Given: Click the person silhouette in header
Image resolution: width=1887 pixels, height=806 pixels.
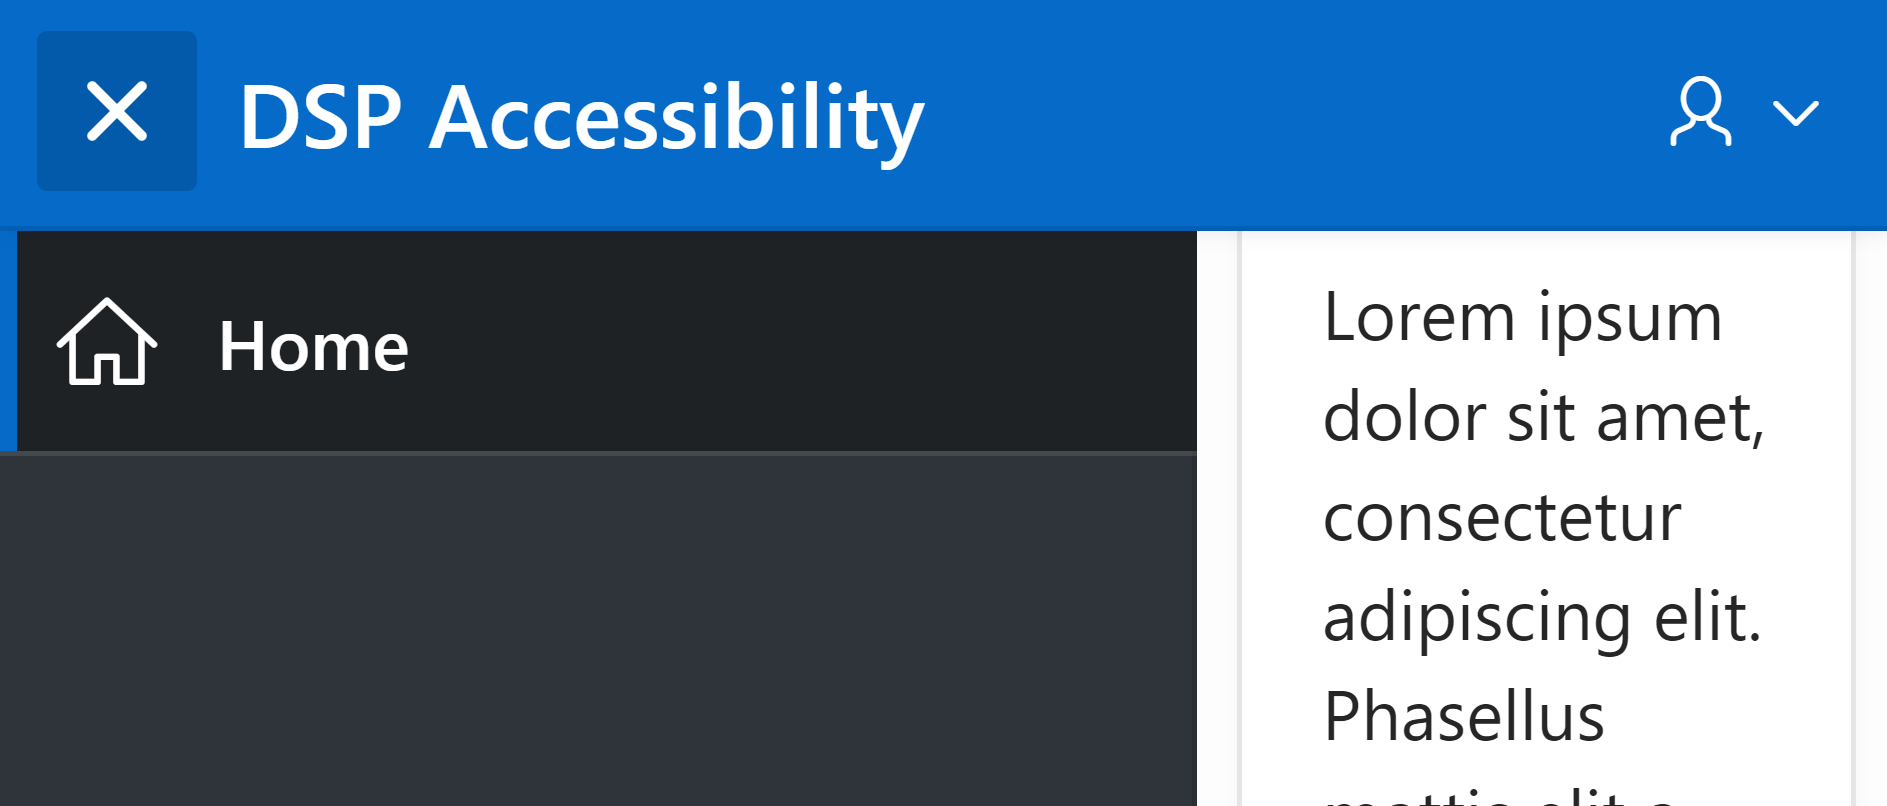Looking at the screenshot, I should (x=1700, y=112).
